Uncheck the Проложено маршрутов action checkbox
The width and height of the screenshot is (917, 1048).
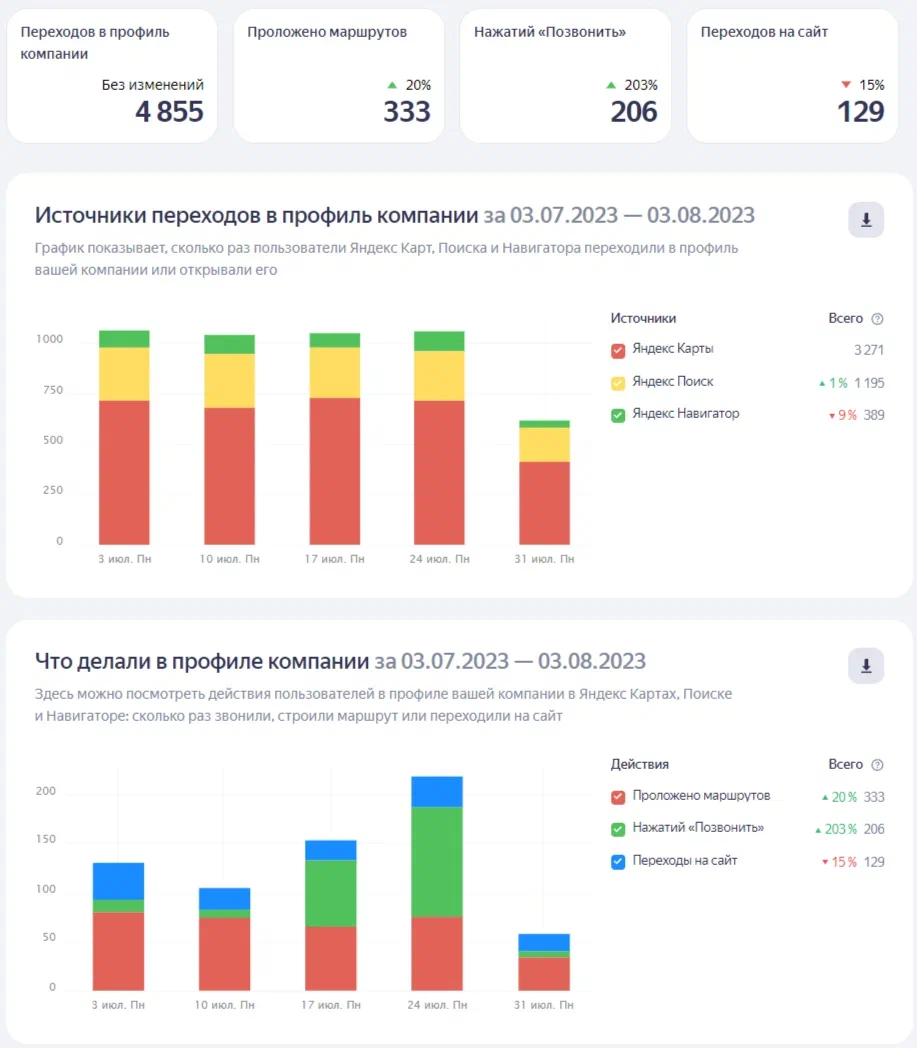click(x=618, y=797)
